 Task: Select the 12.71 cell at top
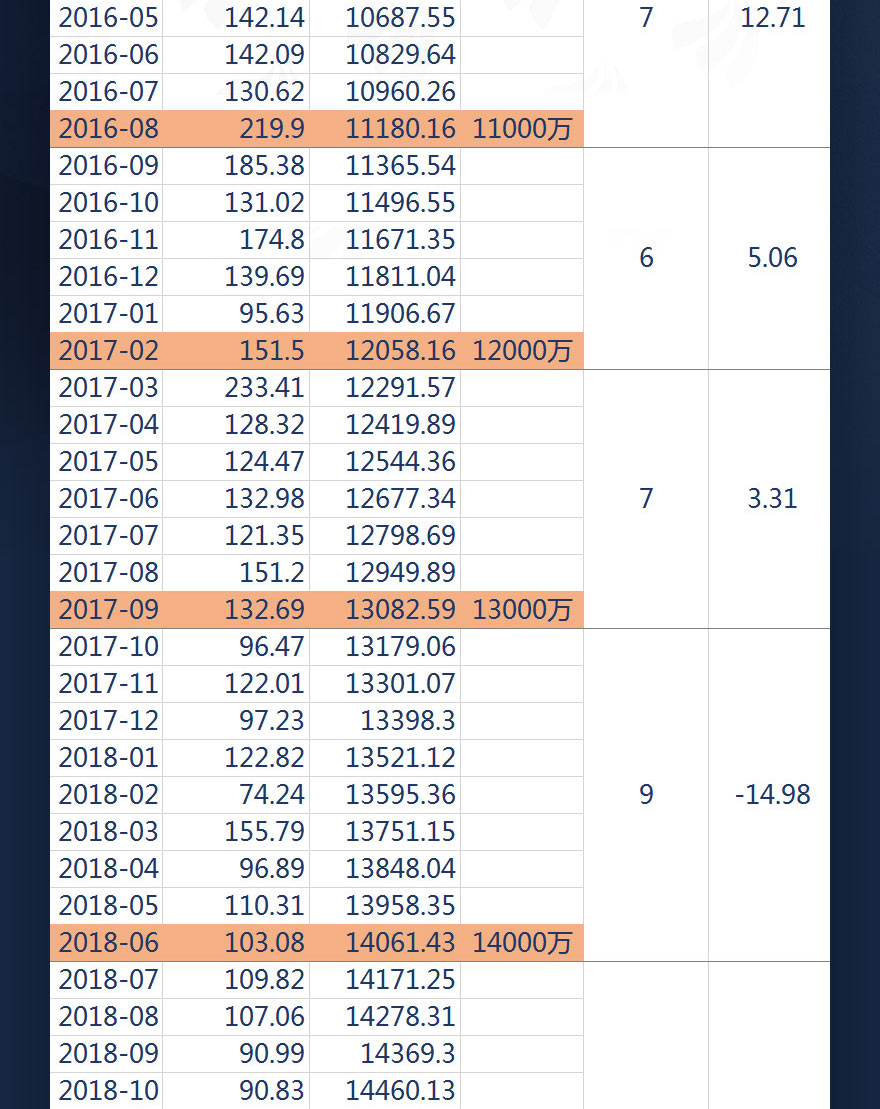[x=774, y=18]
